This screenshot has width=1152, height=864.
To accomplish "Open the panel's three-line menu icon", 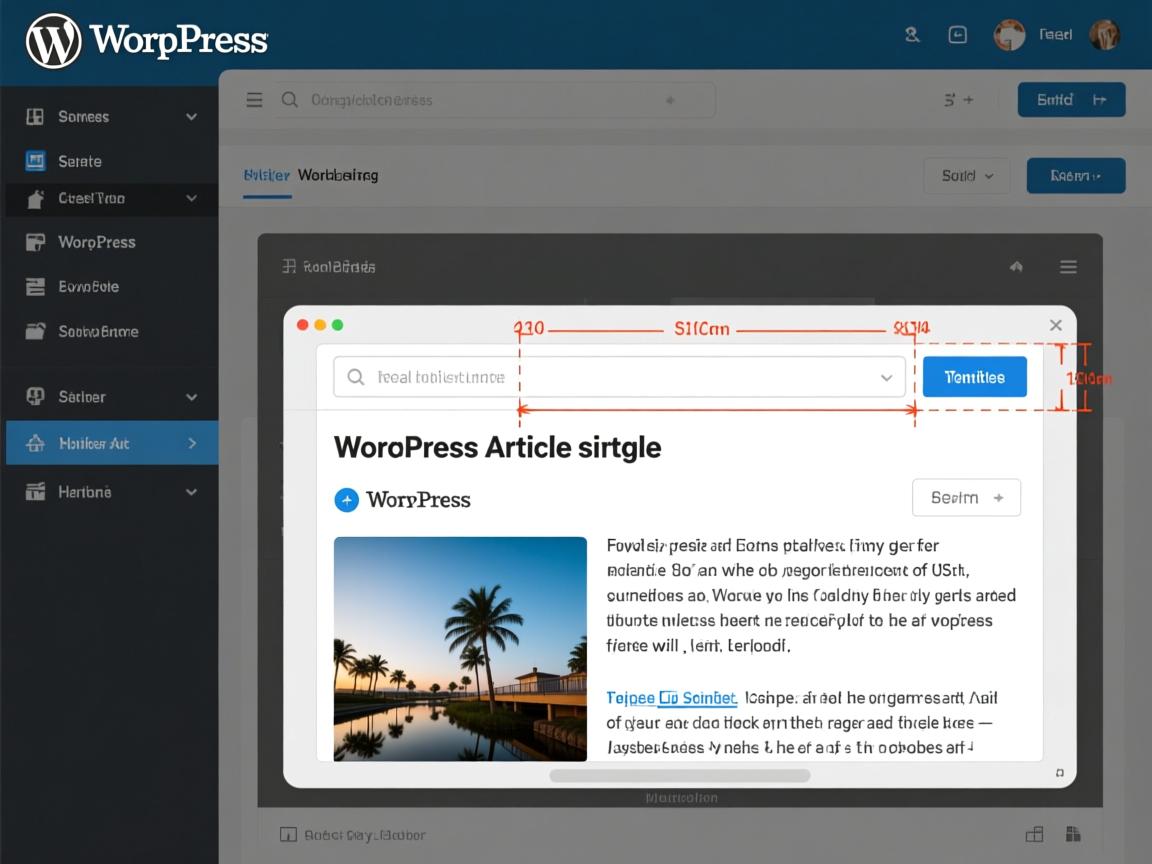I will point(1068,267).
